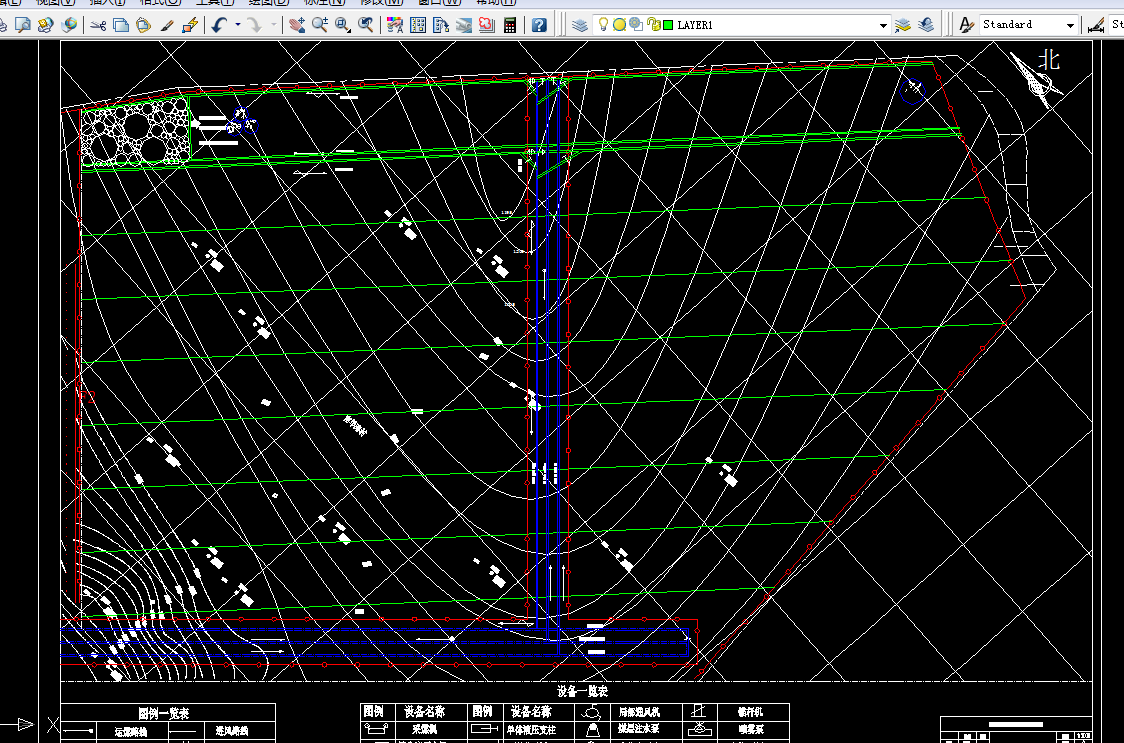Viewport: 1124px width, 743px height.
Task: Expand the LAYER1 layer dropdown
Action: pyautogui.click(x=883, y=25)
